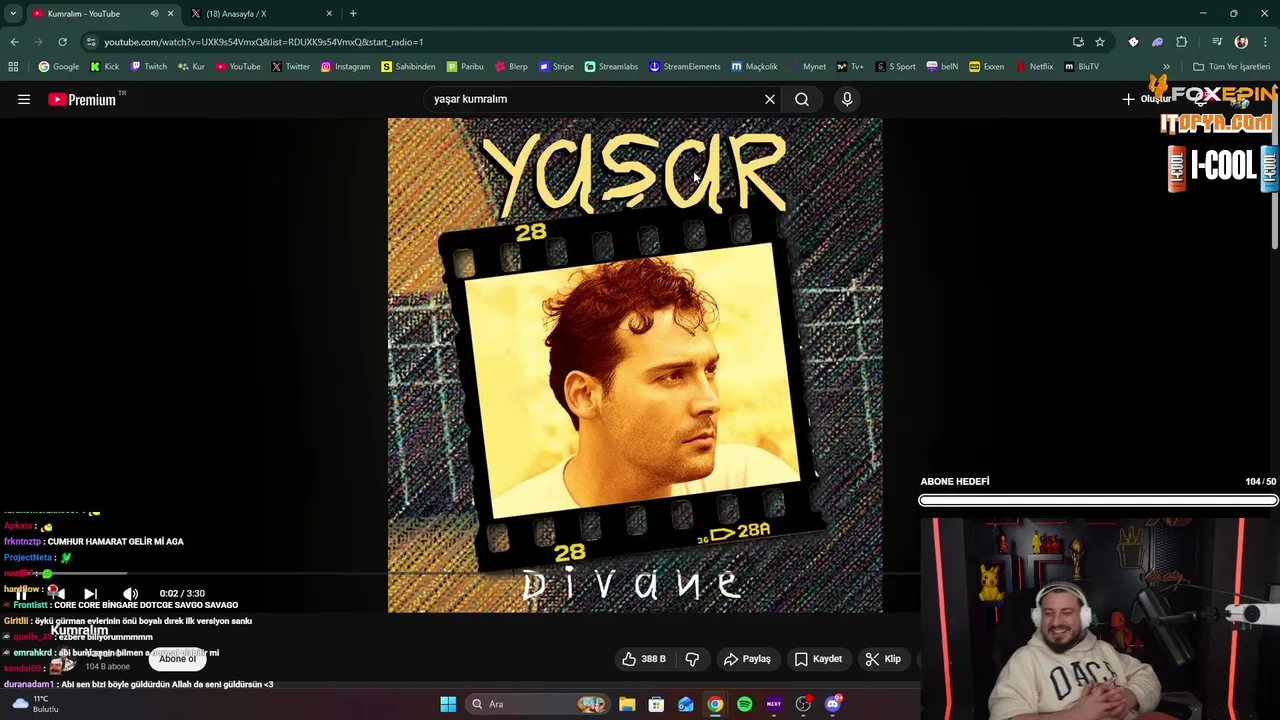The height and width of the screenshot is (720, 1280).
Task: Open the Instagram bookmark
Action: pos(345,67)
